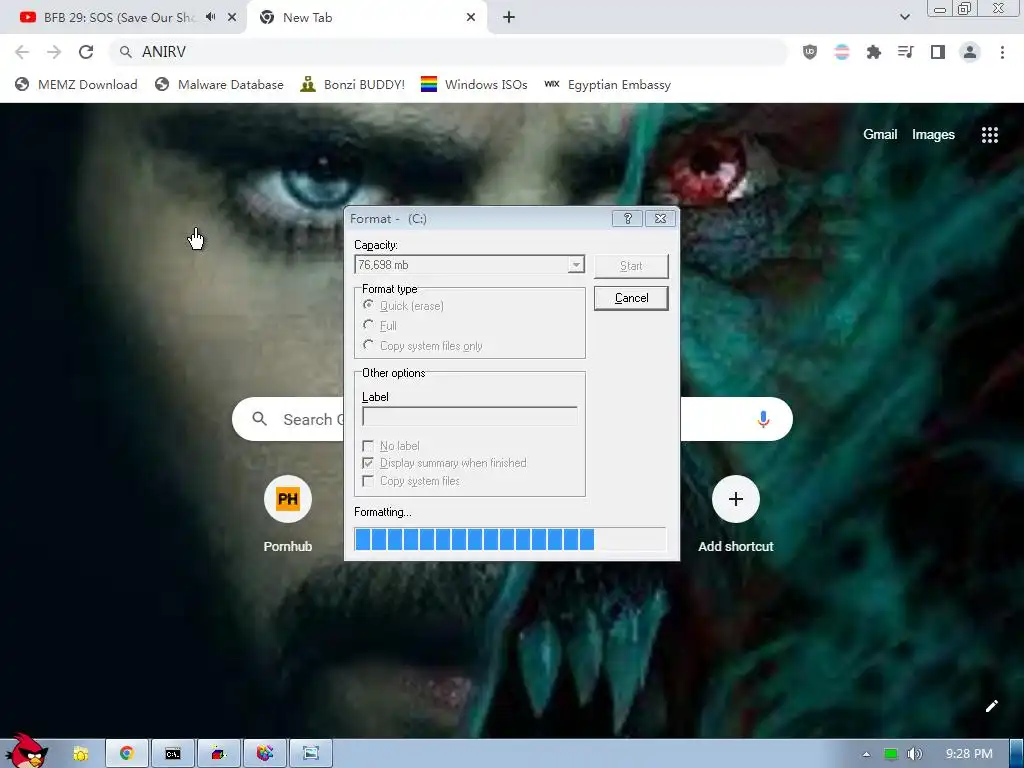Click the green tray status icon
Screen dimensions: 1024x768
click(x=891, y=754)
